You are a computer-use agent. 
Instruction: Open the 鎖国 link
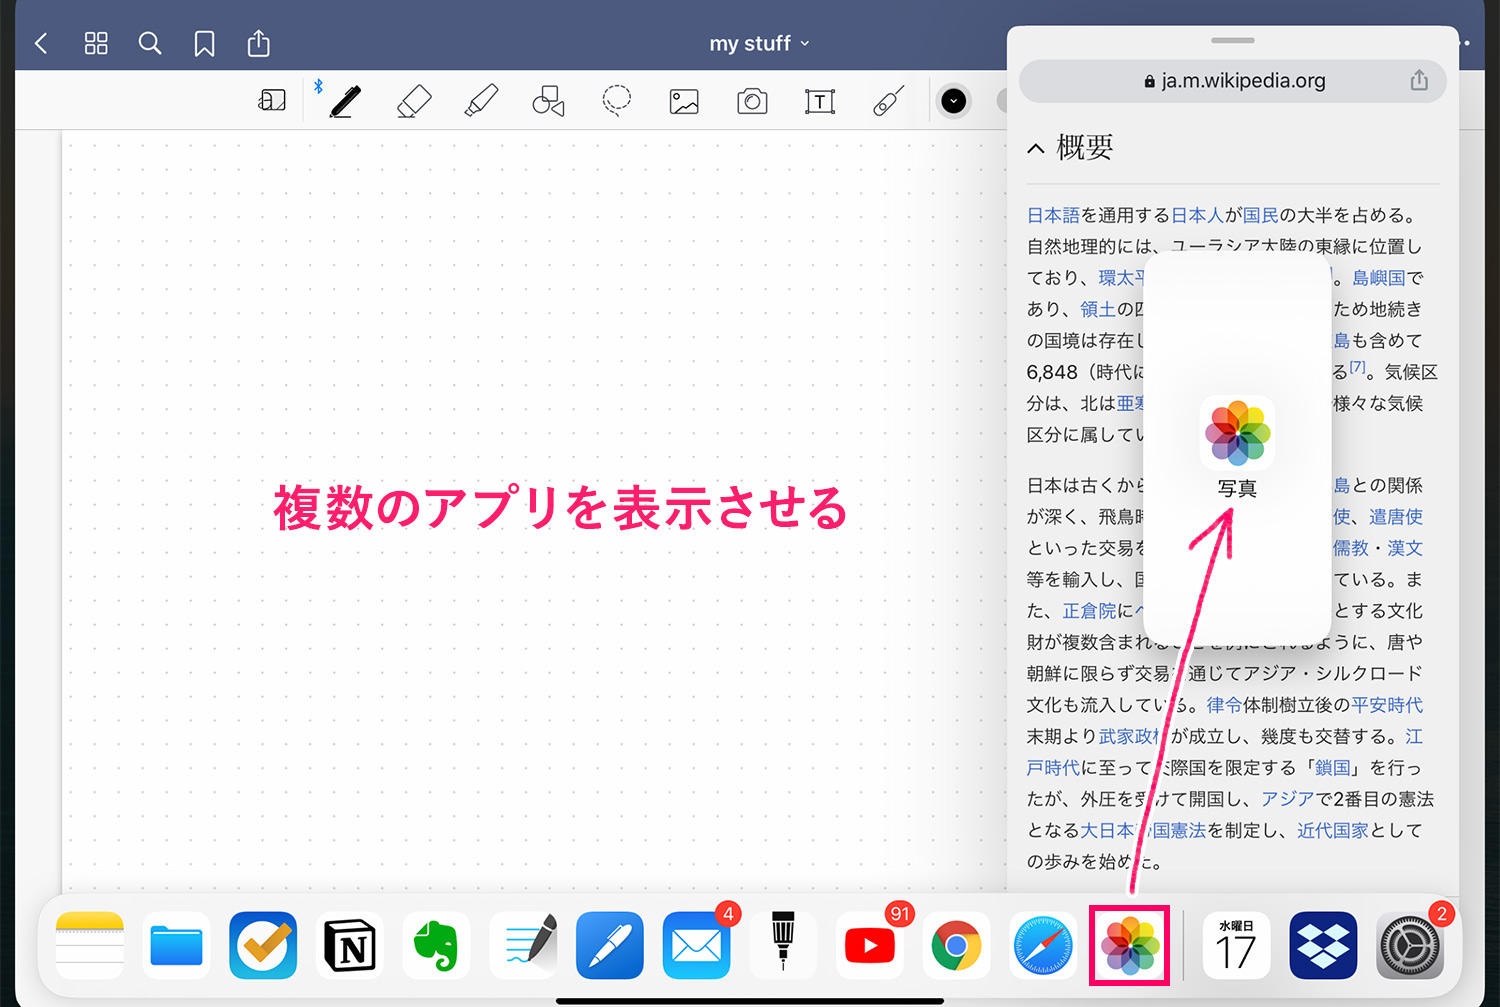tap(1333, 768)
